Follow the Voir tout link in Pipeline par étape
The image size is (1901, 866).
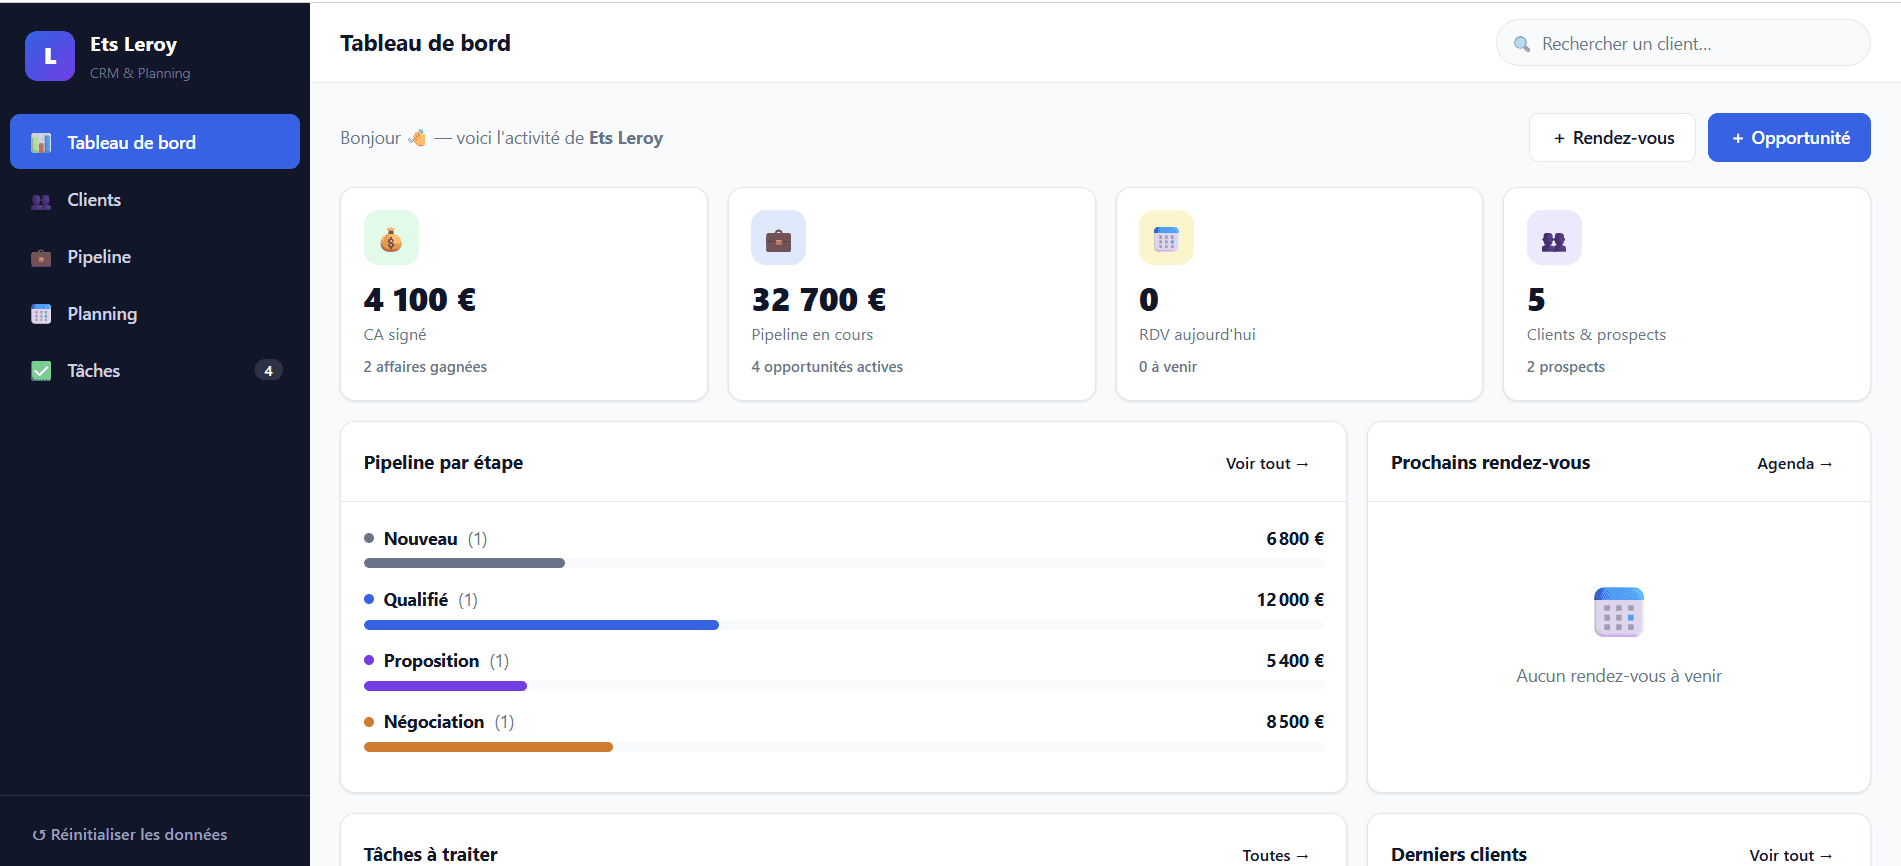[x=1267, y=463]
